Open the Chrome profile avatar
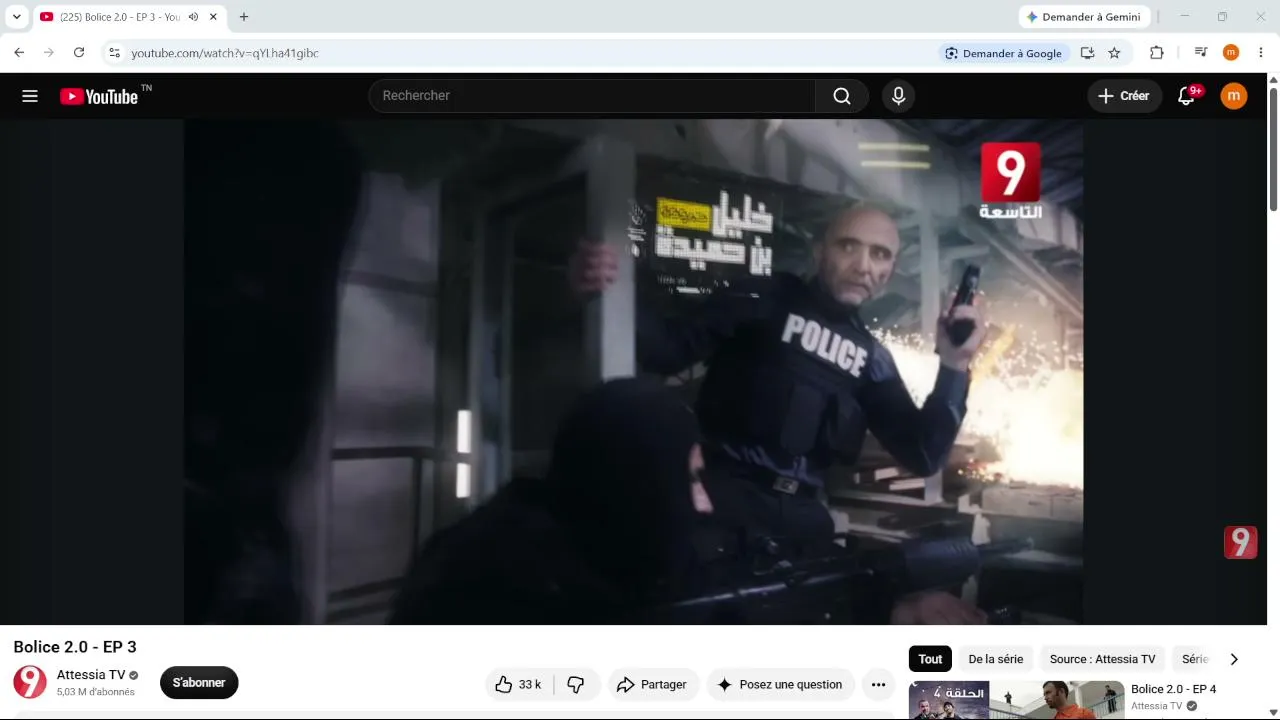1280x720 pixels. (1231, 53)
